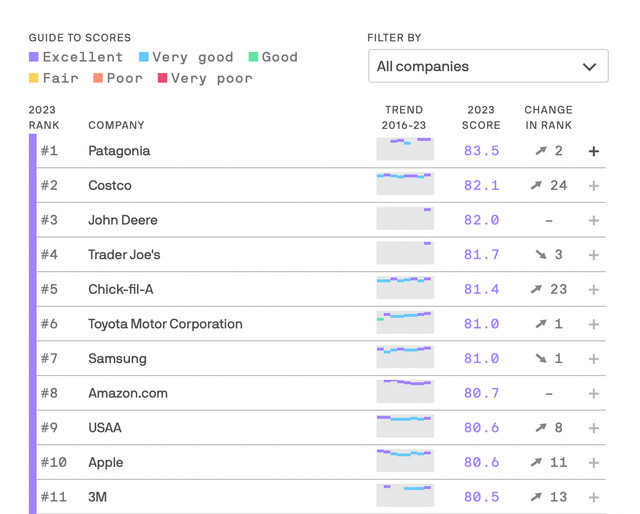This screenshot has width=640, height=514.
Task: Click the 2023 Score column header
Action: 483,118
